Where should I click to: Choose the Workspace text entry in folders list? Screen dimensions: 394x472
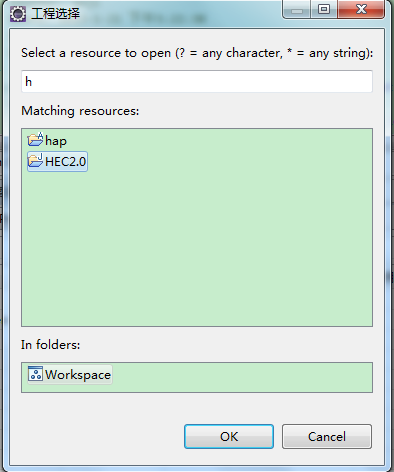[78, 375]
